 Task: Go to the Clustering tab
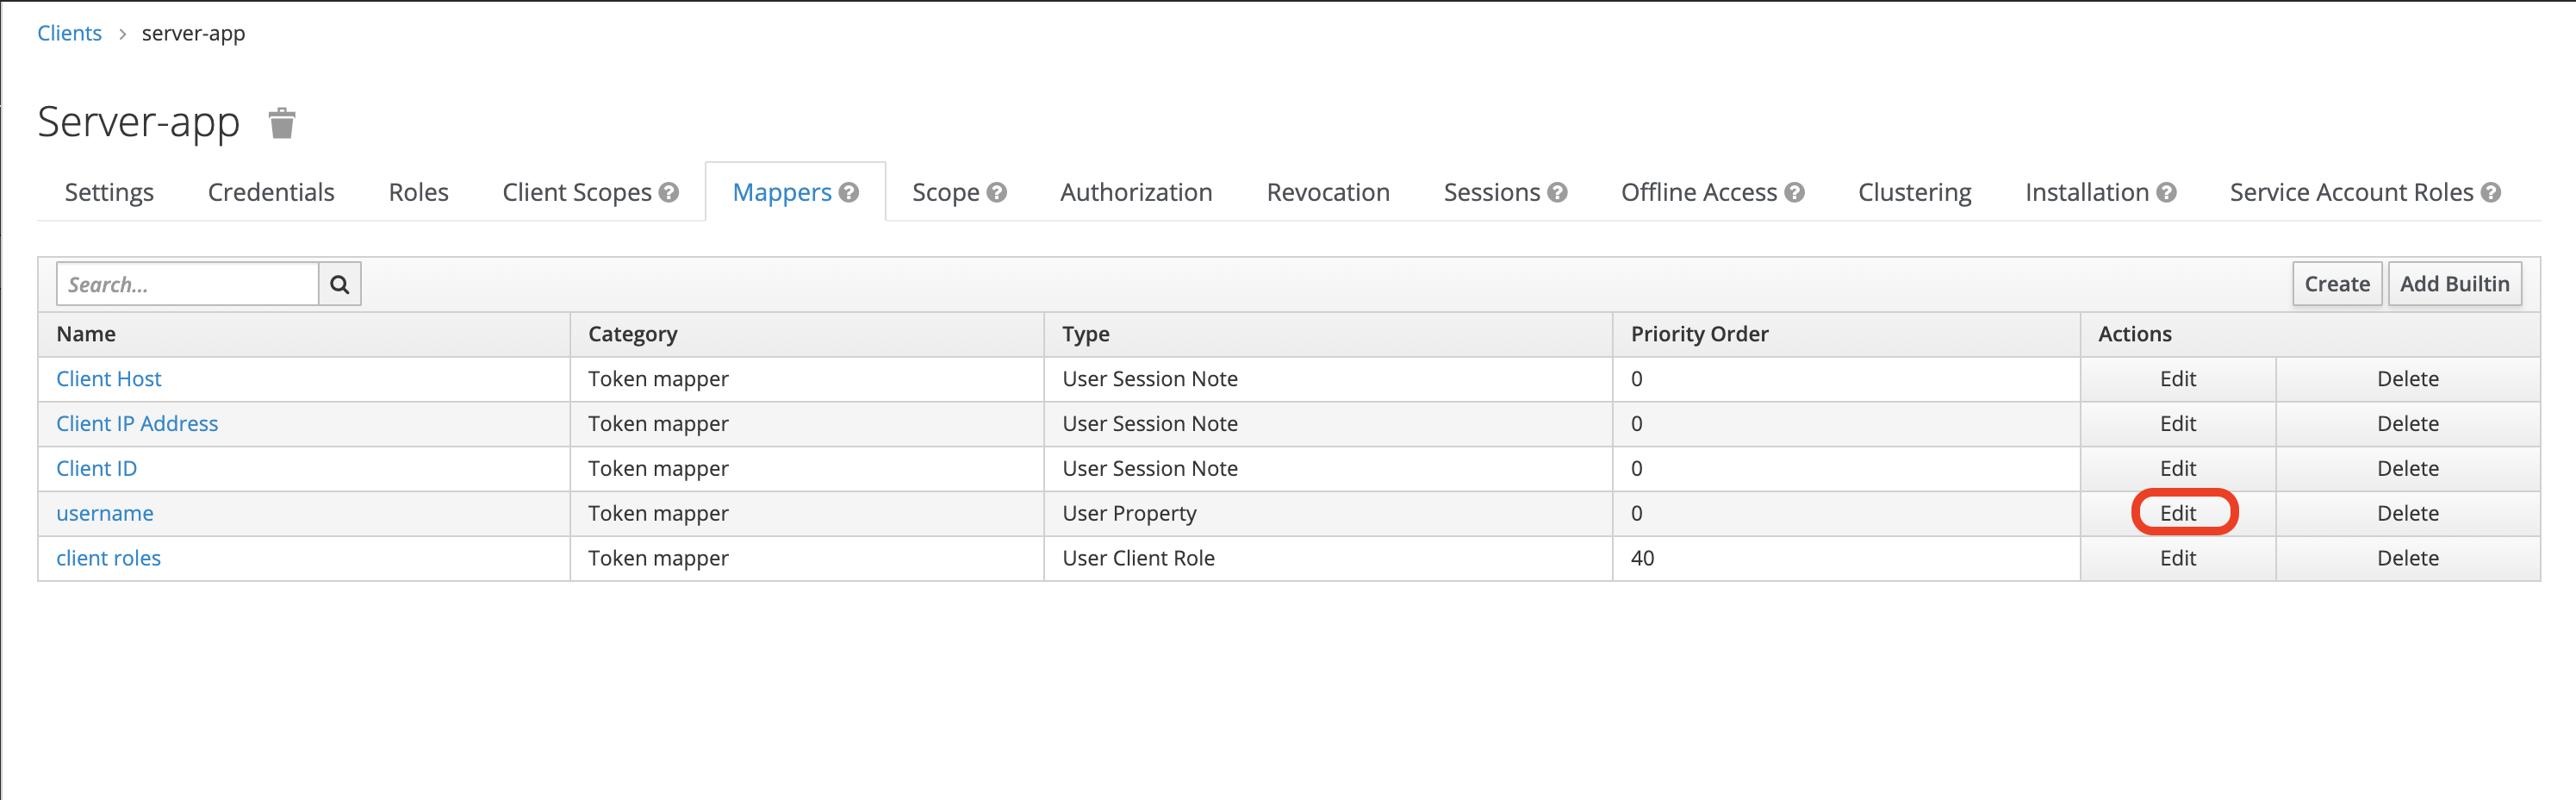pyautogui.click(x=1914, y=192)
